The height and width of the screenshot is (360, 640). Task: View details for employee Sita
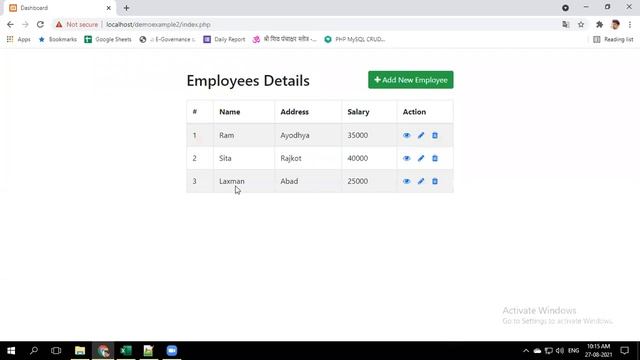[407, 158]
